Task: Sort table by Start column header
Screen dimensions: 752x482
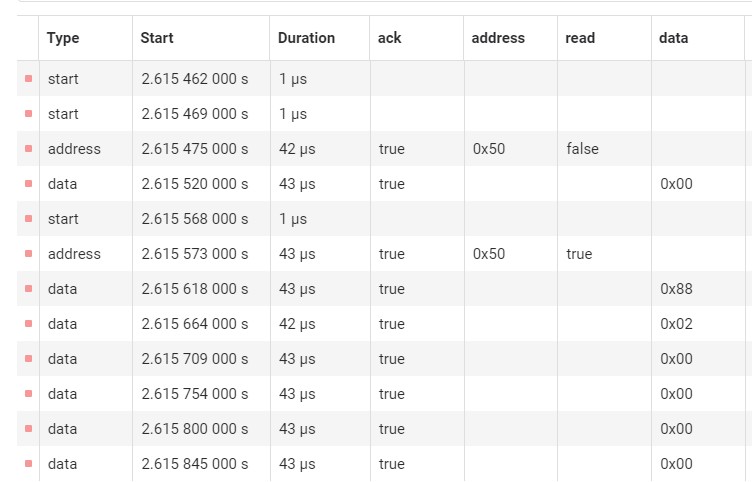Action: tap(157, 38)
